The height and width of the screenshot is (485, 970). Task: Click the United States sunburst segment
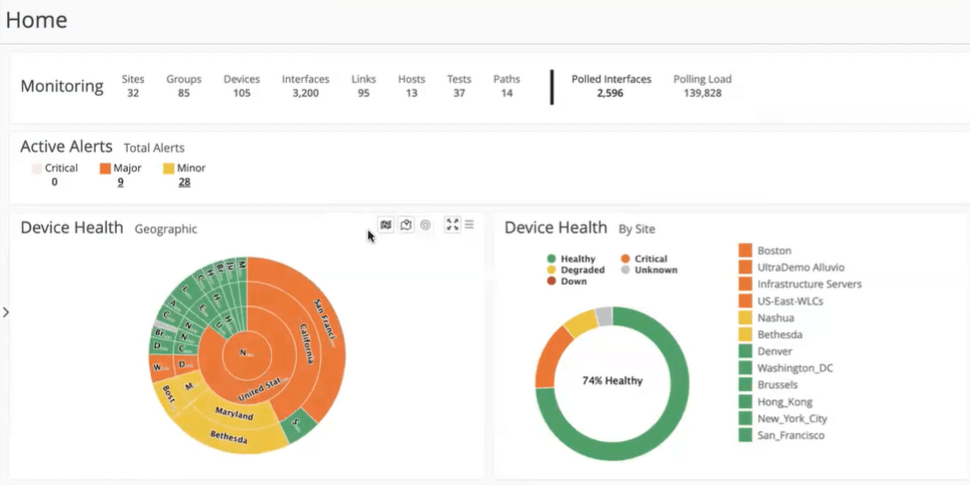(x=261, y=389)
